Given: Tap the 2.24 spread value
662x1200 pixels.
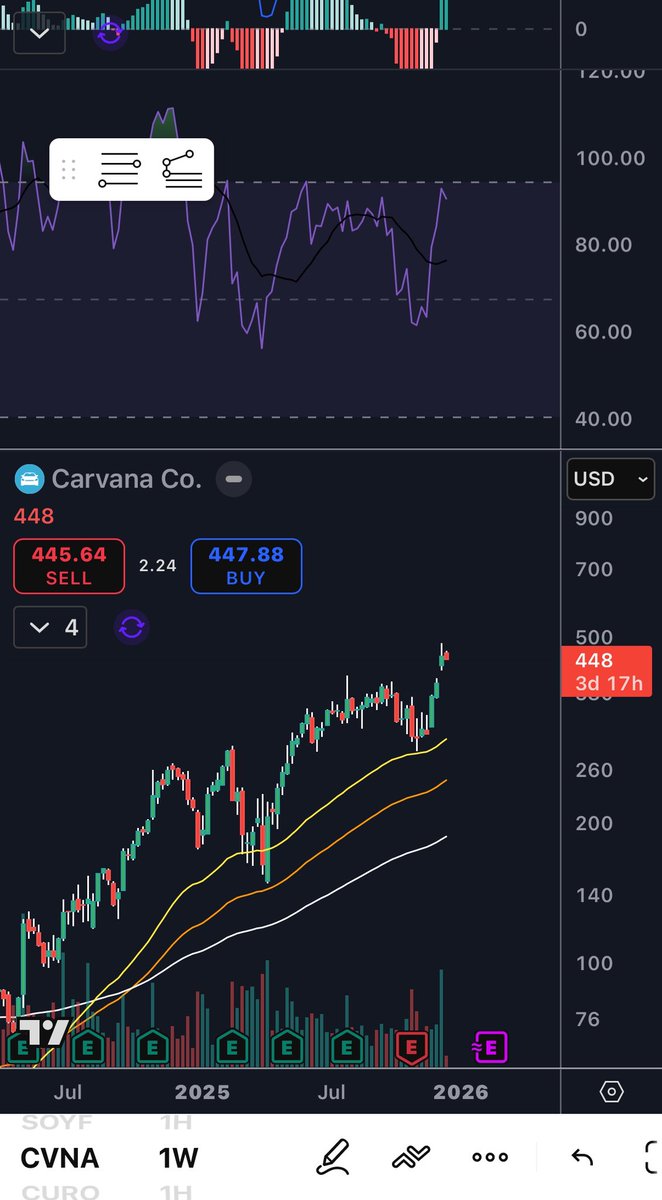Looking at the screenshot, I should coord(157,566).
